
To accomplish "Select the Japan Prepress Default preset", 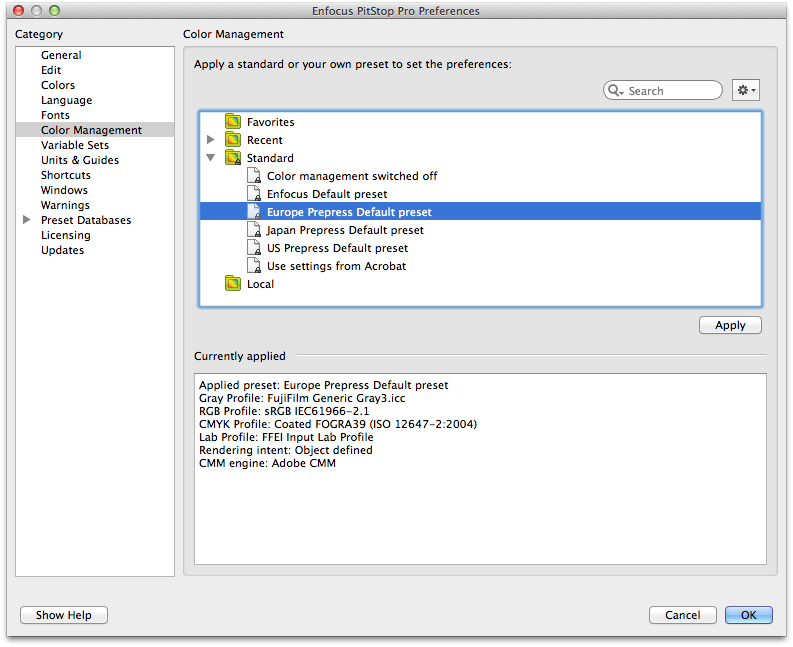I will coord(480,230).
